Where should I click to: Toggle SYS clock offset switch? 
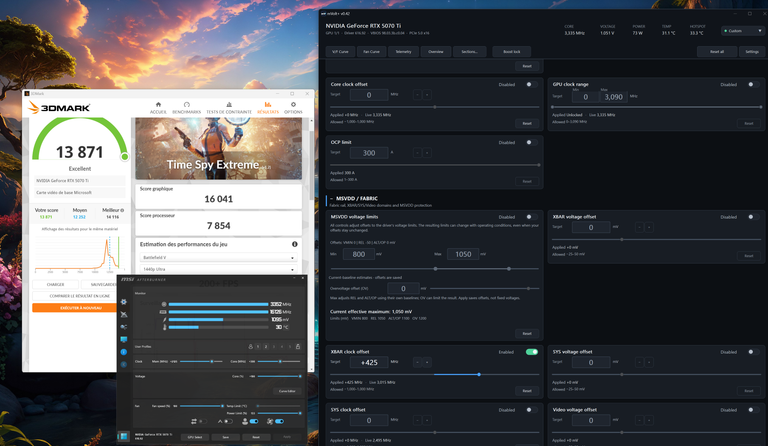tap(531, 410)
